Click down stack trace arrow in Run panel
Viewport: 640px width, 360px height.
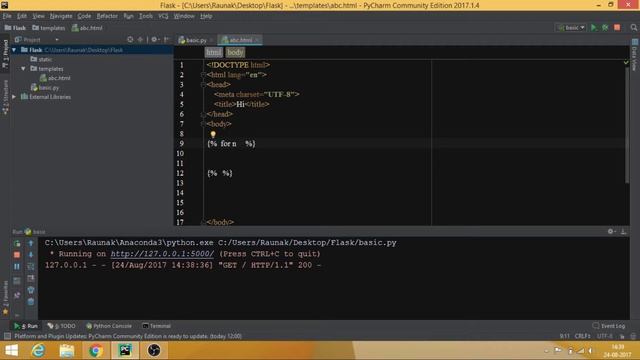click(x=31, y=255)
